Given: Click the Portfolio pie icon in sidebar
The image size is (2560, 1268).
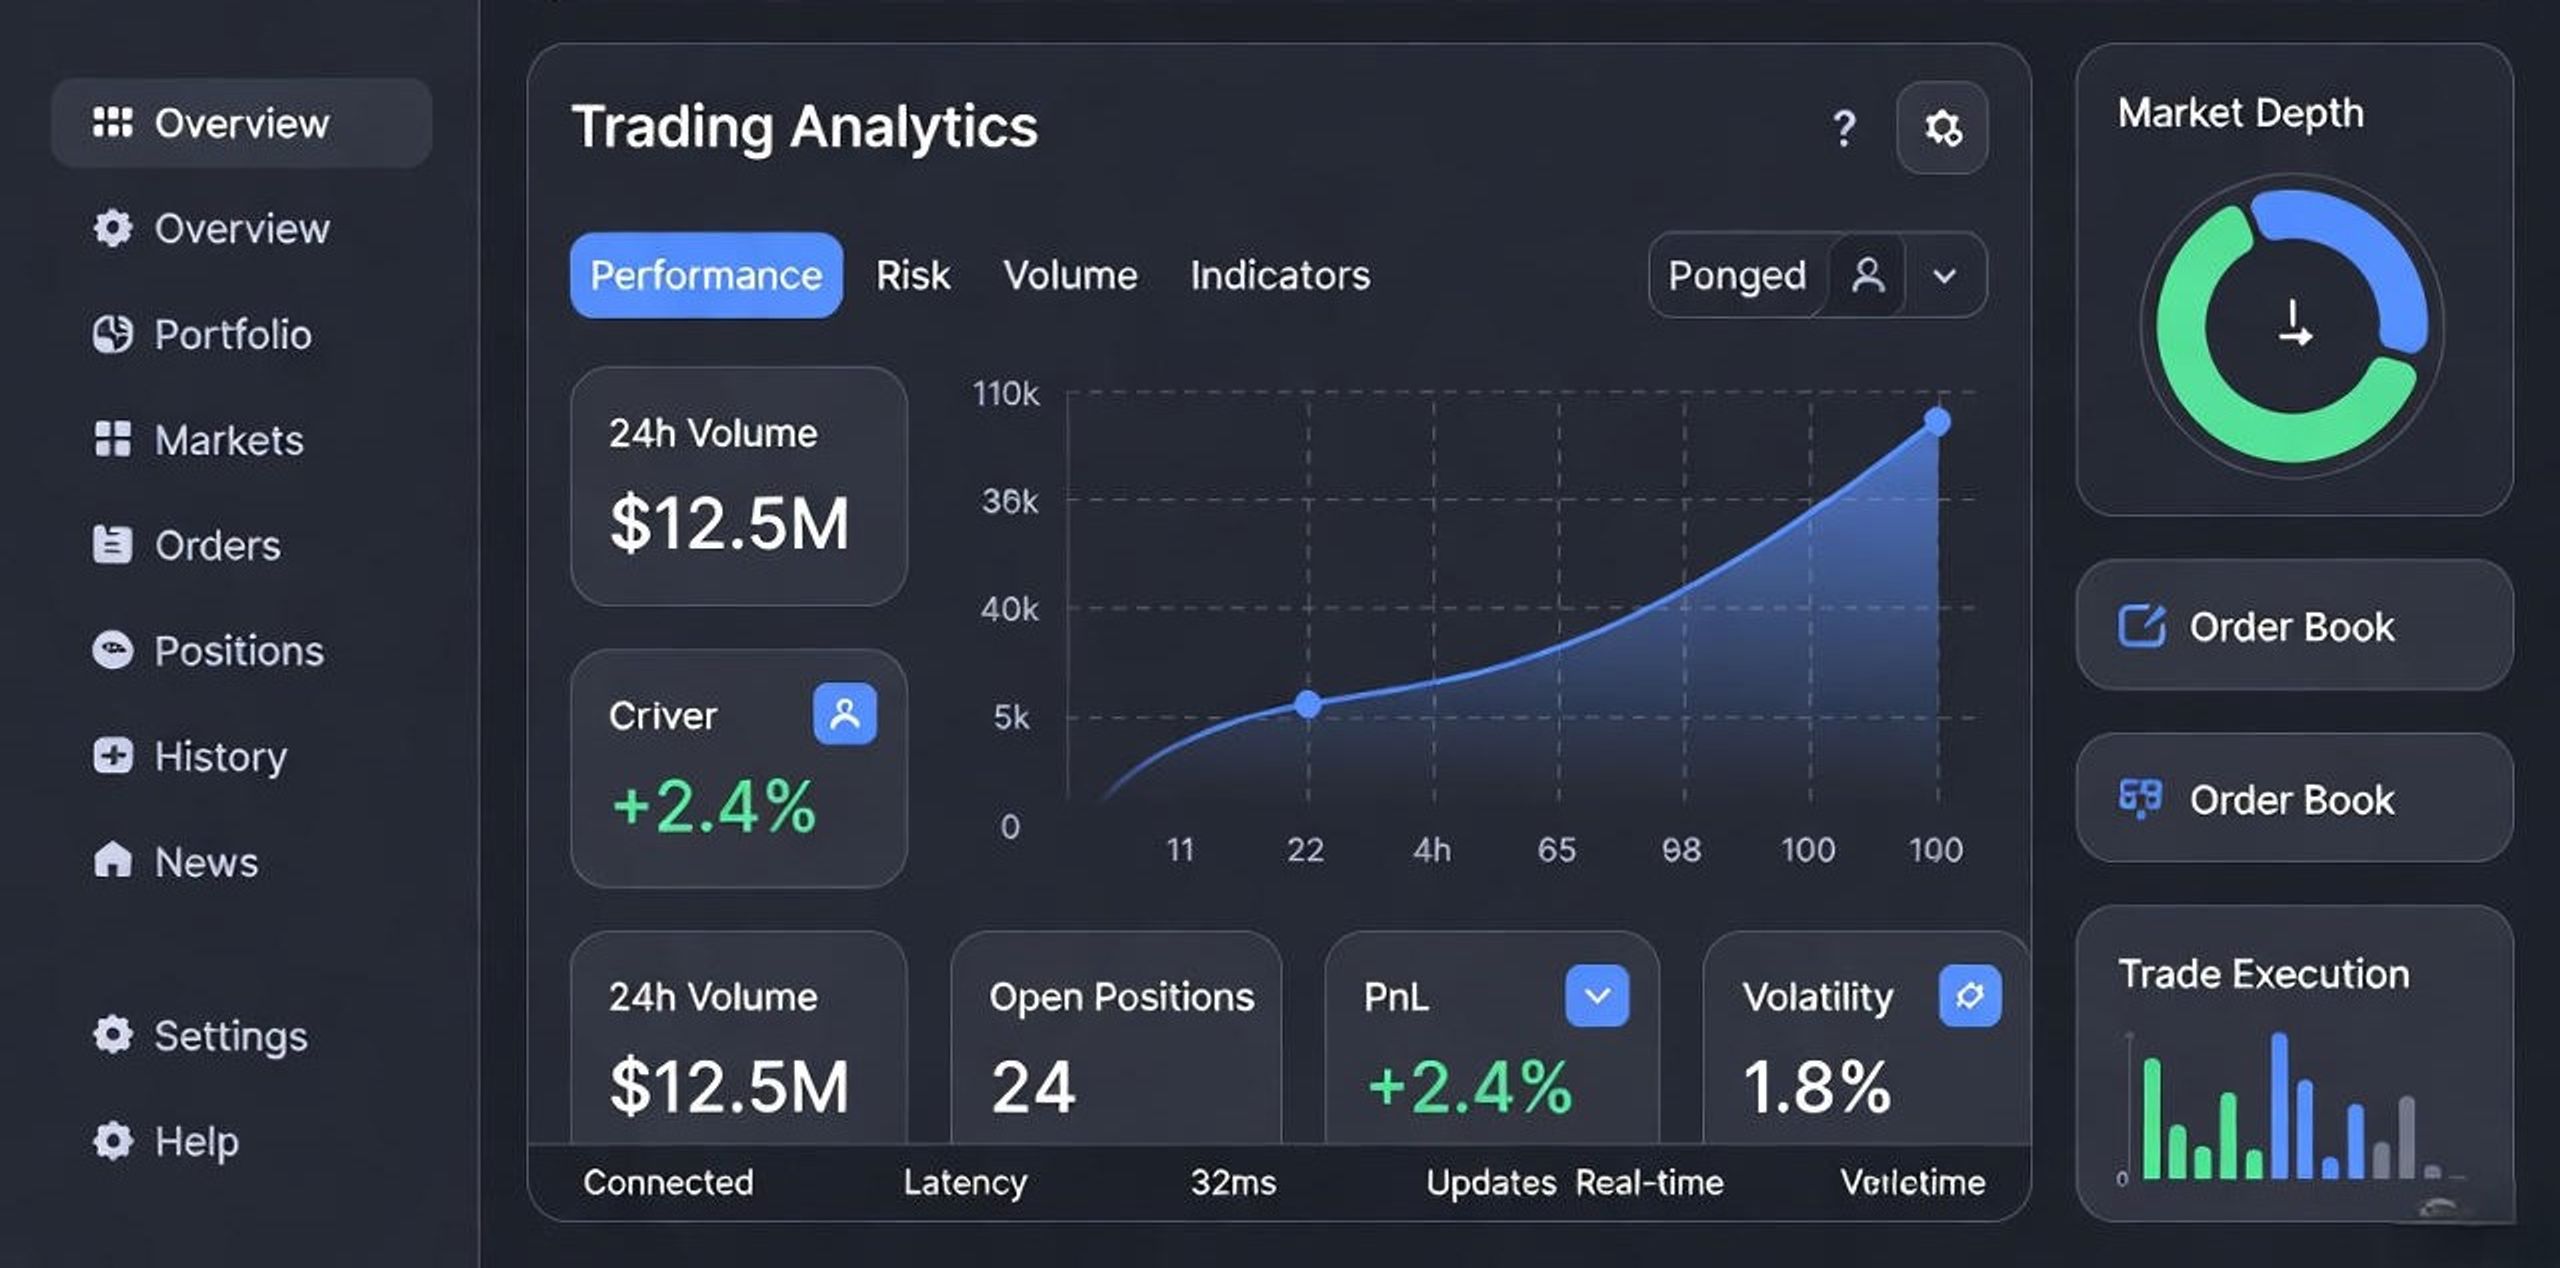Looking at the screenshot, I should coord(112,334).
